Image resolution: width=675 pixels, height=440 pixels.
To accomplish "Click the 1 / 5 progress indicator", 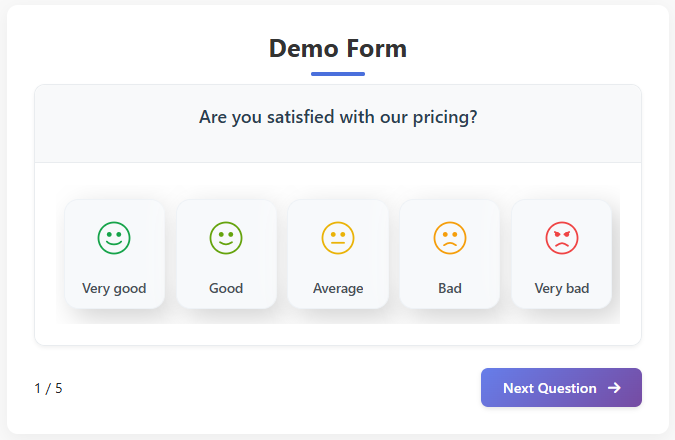I will pos(48,388).
